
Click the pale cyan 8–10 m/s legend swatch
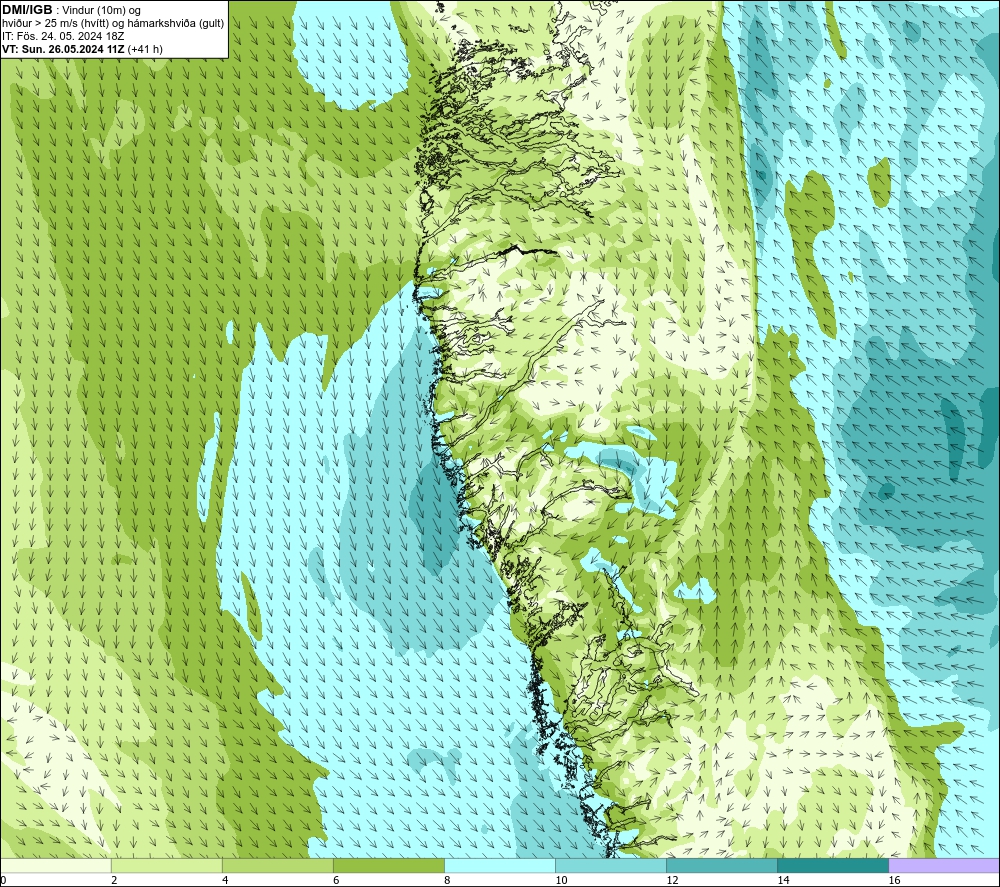(500, 865)
